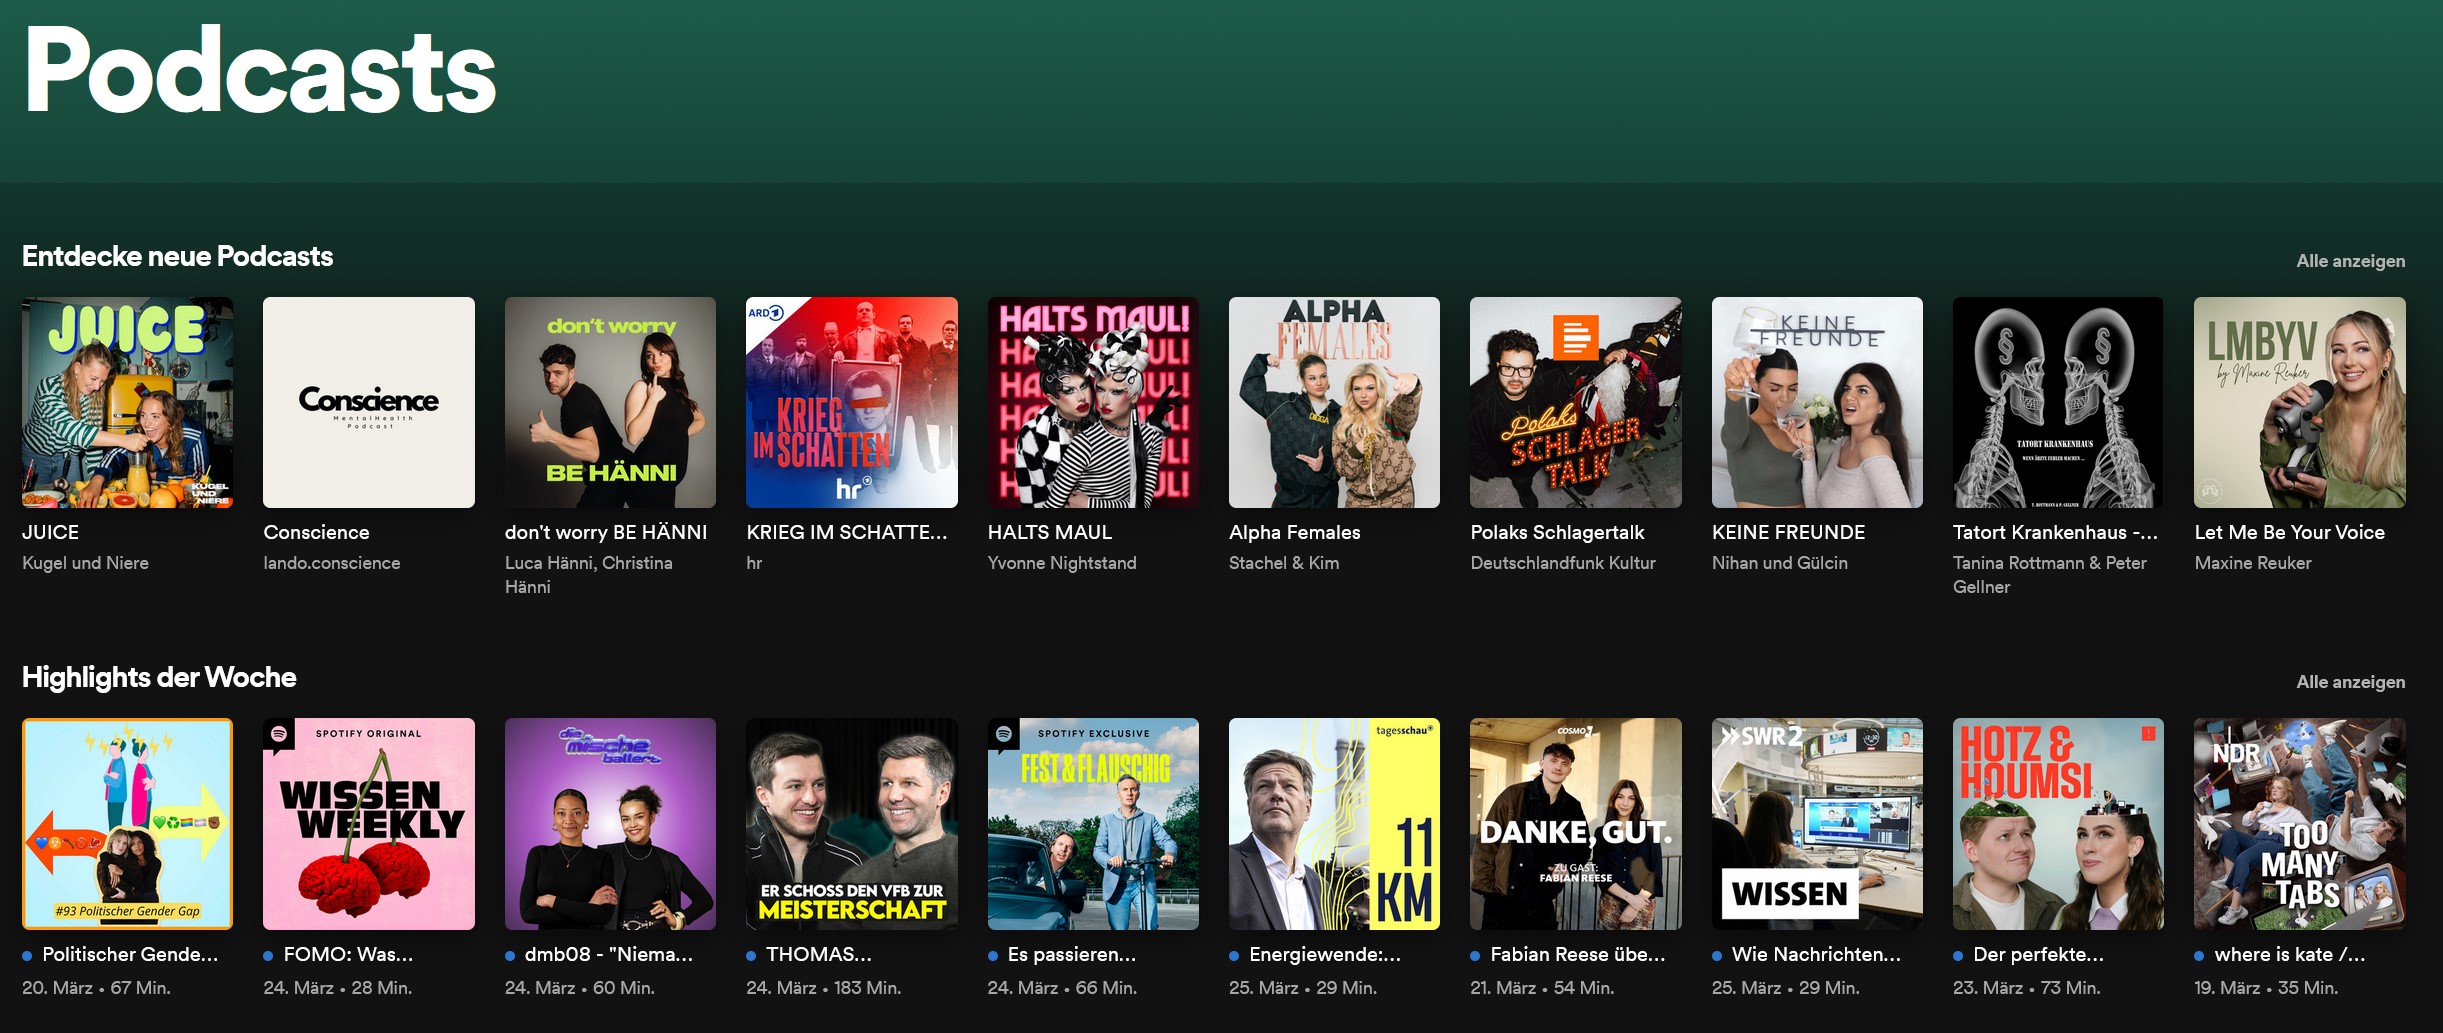
Task: Click the Conscience podcast title
Action: tap(316, 533)
